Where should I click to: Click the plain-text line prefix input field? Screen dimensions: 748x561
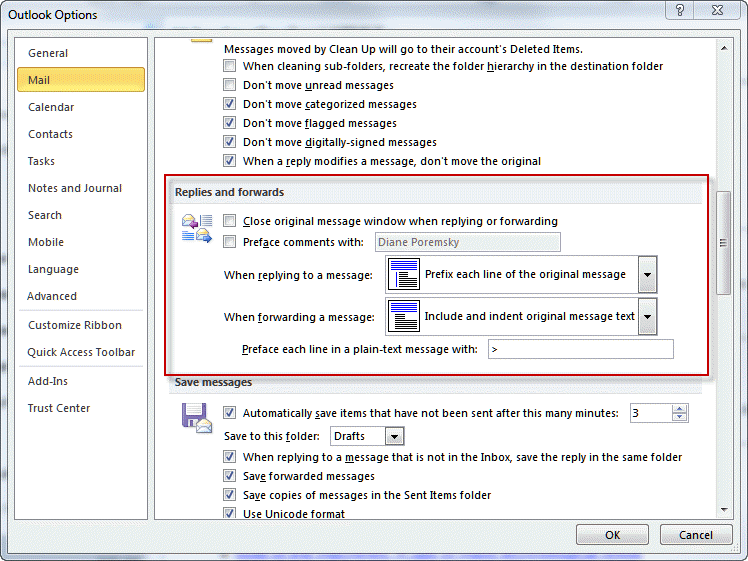coord(581,349)
